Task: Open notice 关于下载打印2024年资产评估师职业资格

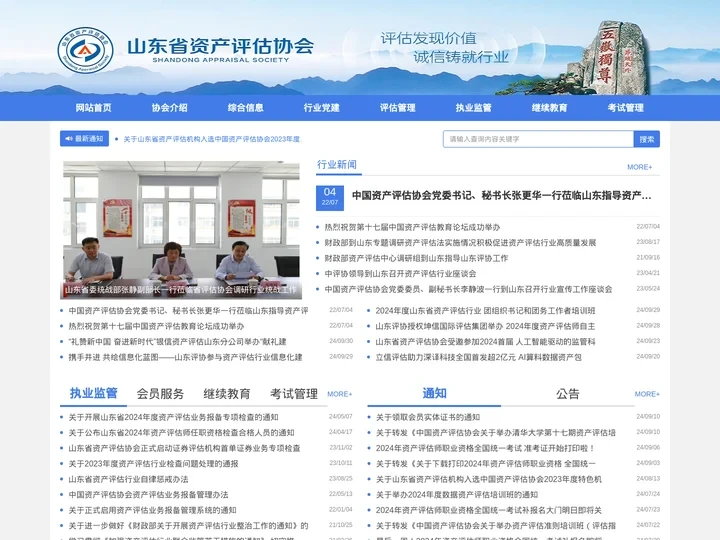Action: pyautogui.click(x=485, y=464)
